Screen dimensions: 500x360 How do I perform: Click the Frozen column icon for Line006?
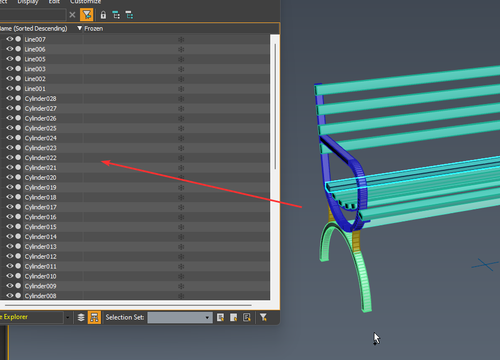coord(181,49)
